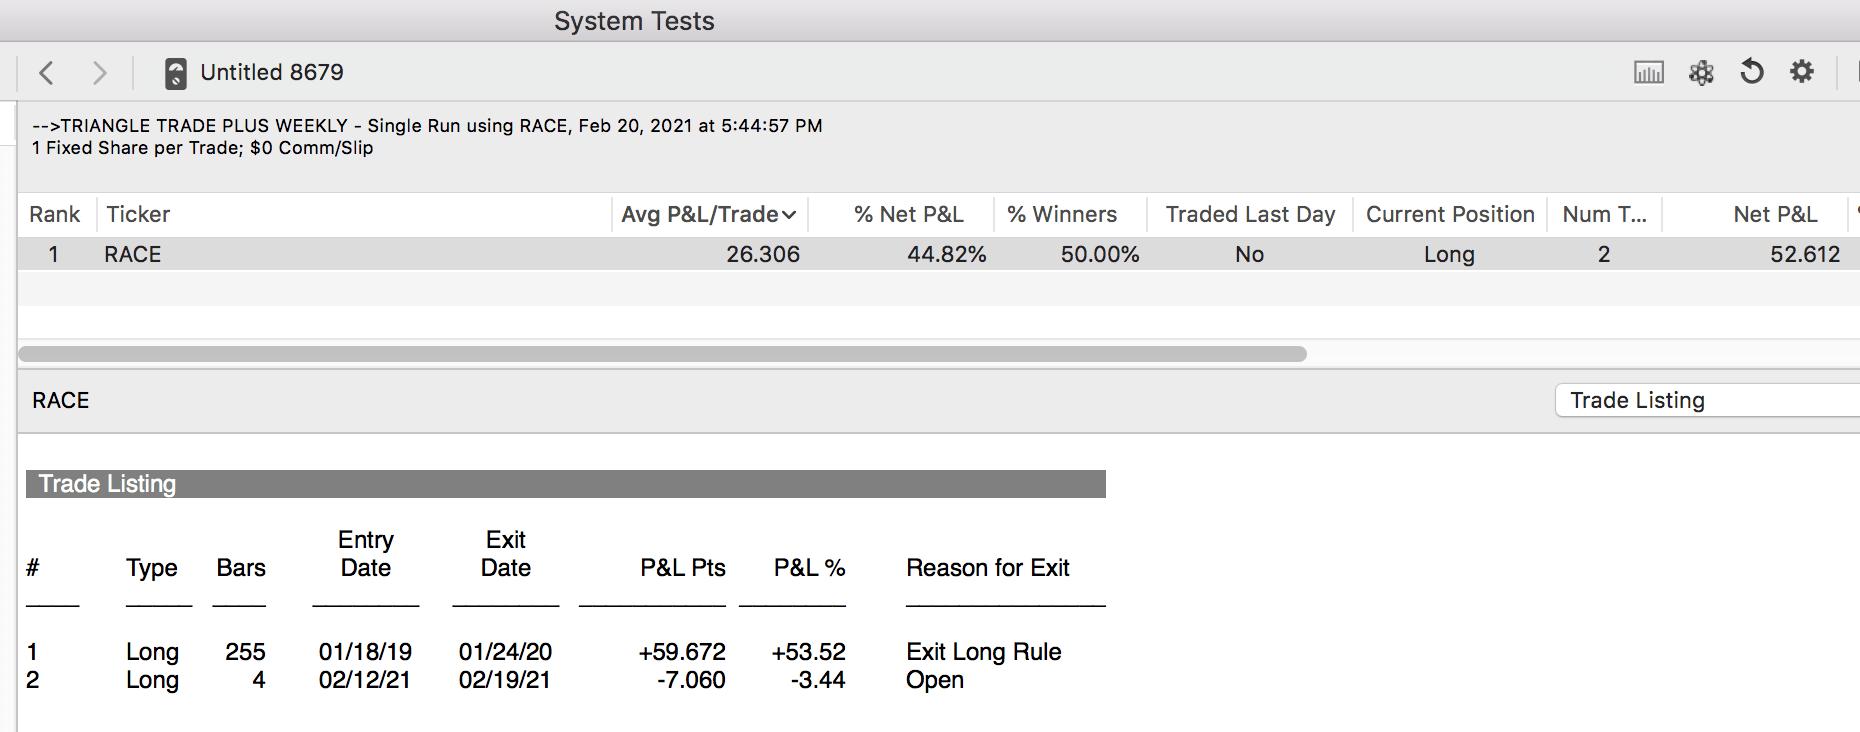Click the circular refresh arrow icon
This screenshot has height=732, width=1860.
1752,72
